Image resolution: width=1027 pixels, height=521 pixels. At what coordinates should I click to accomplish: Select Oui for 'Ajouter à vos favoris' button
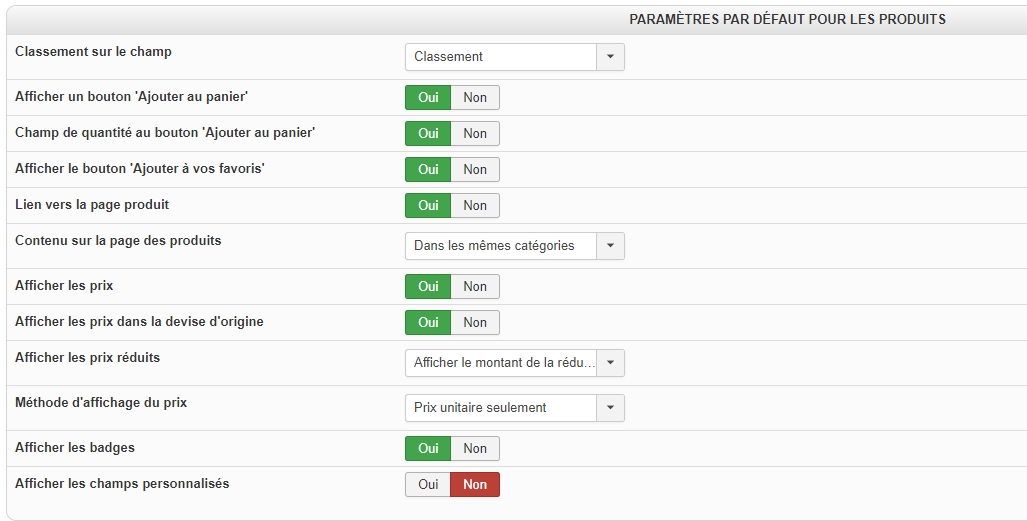click(428, 170)
